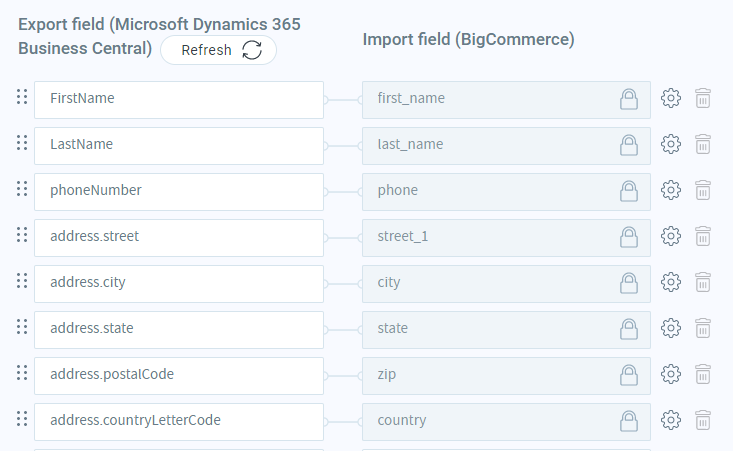This screenshot has height=451, width=733.
Task: Click Export field (Microsoft Dynamics 365) heading
Action: pos(159,36)
